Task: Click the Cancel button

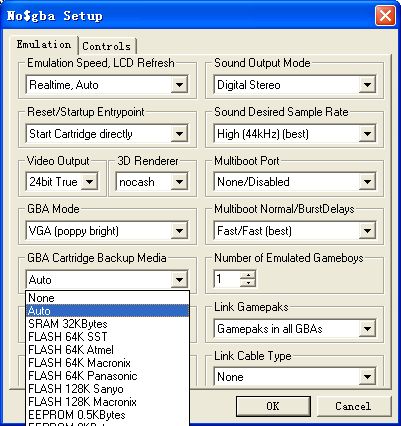Action: click(353, 406)
